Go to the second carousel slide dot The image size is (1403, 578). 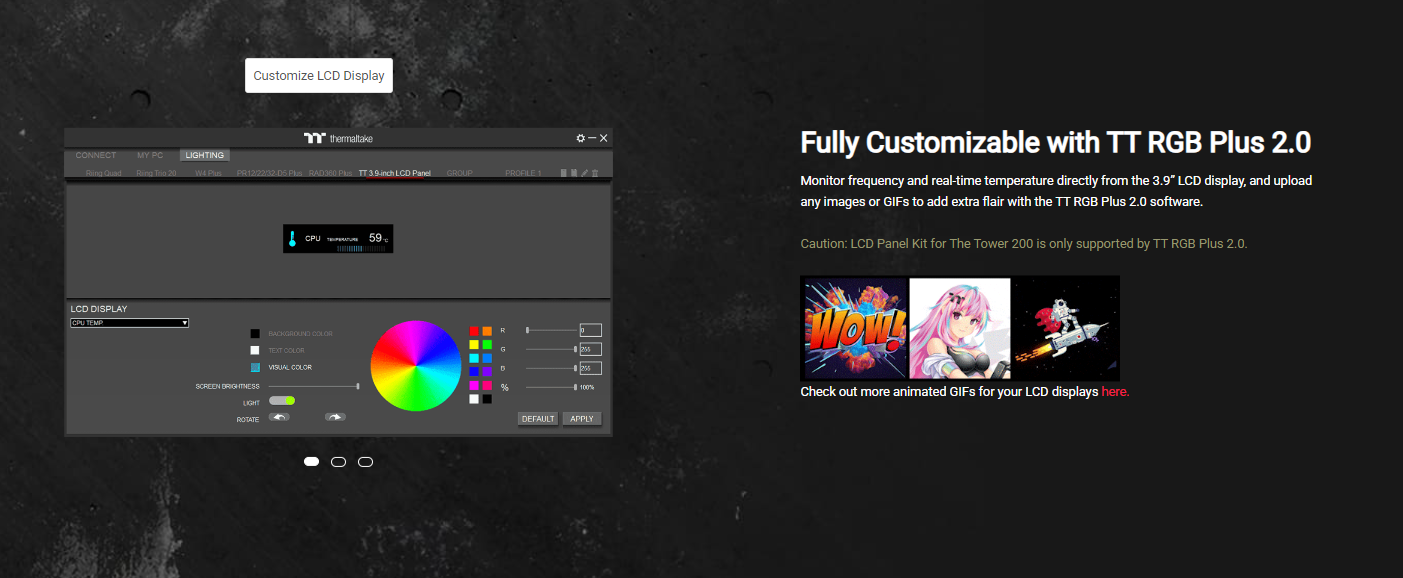tap(338, 461)
